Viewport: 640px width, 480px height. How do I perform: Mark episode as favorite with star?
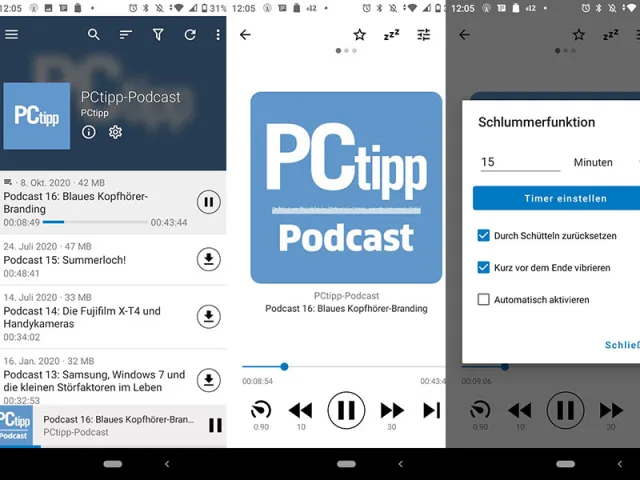360,35
